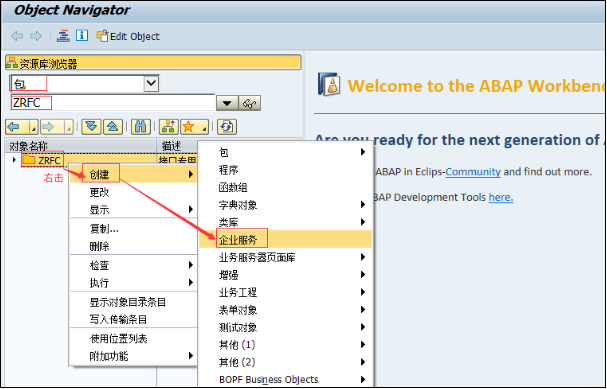Choose 程序 in create submenu

(286, 170)
